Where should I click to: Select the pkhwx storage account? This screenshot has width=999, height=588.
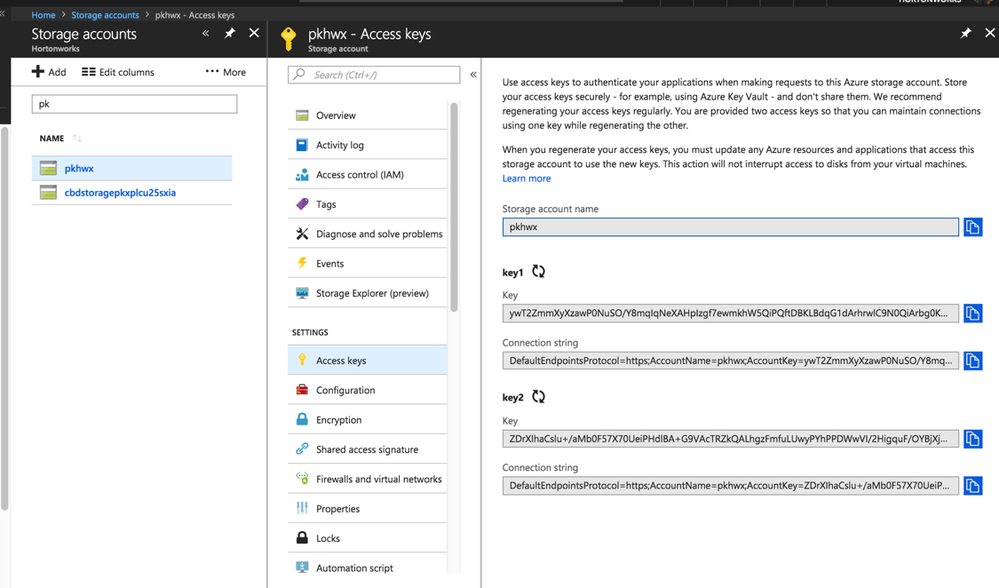tap(132, 168)
